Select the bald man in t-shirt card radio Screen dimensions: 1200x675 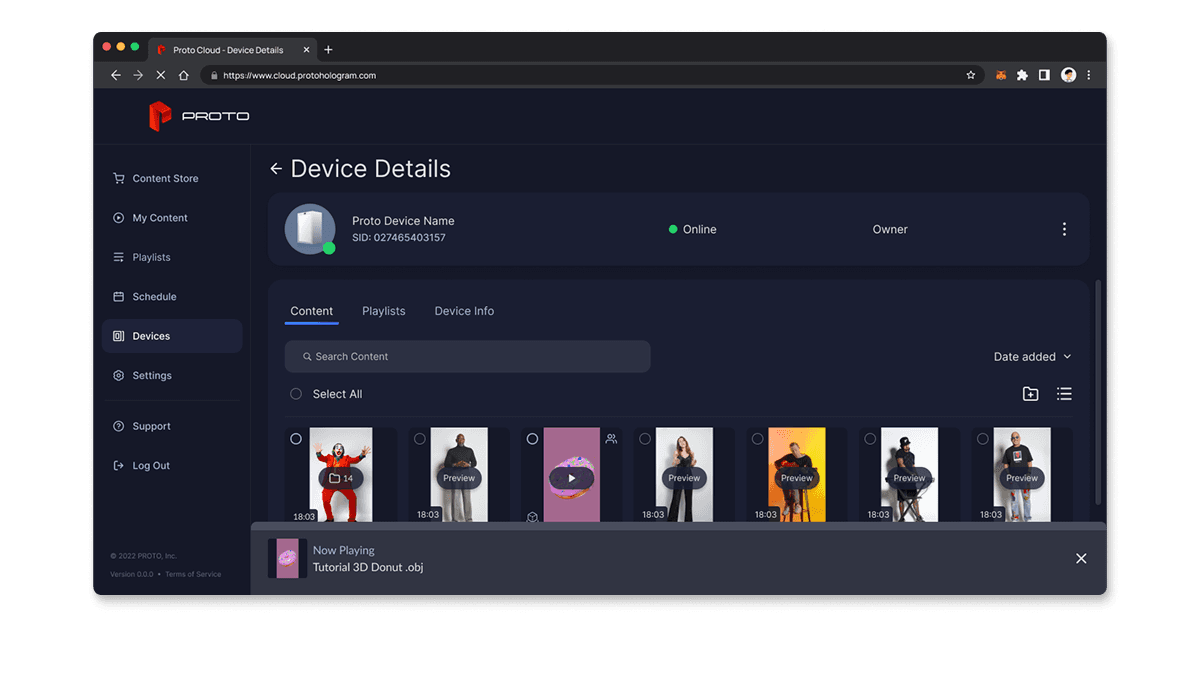pos(983,439)
